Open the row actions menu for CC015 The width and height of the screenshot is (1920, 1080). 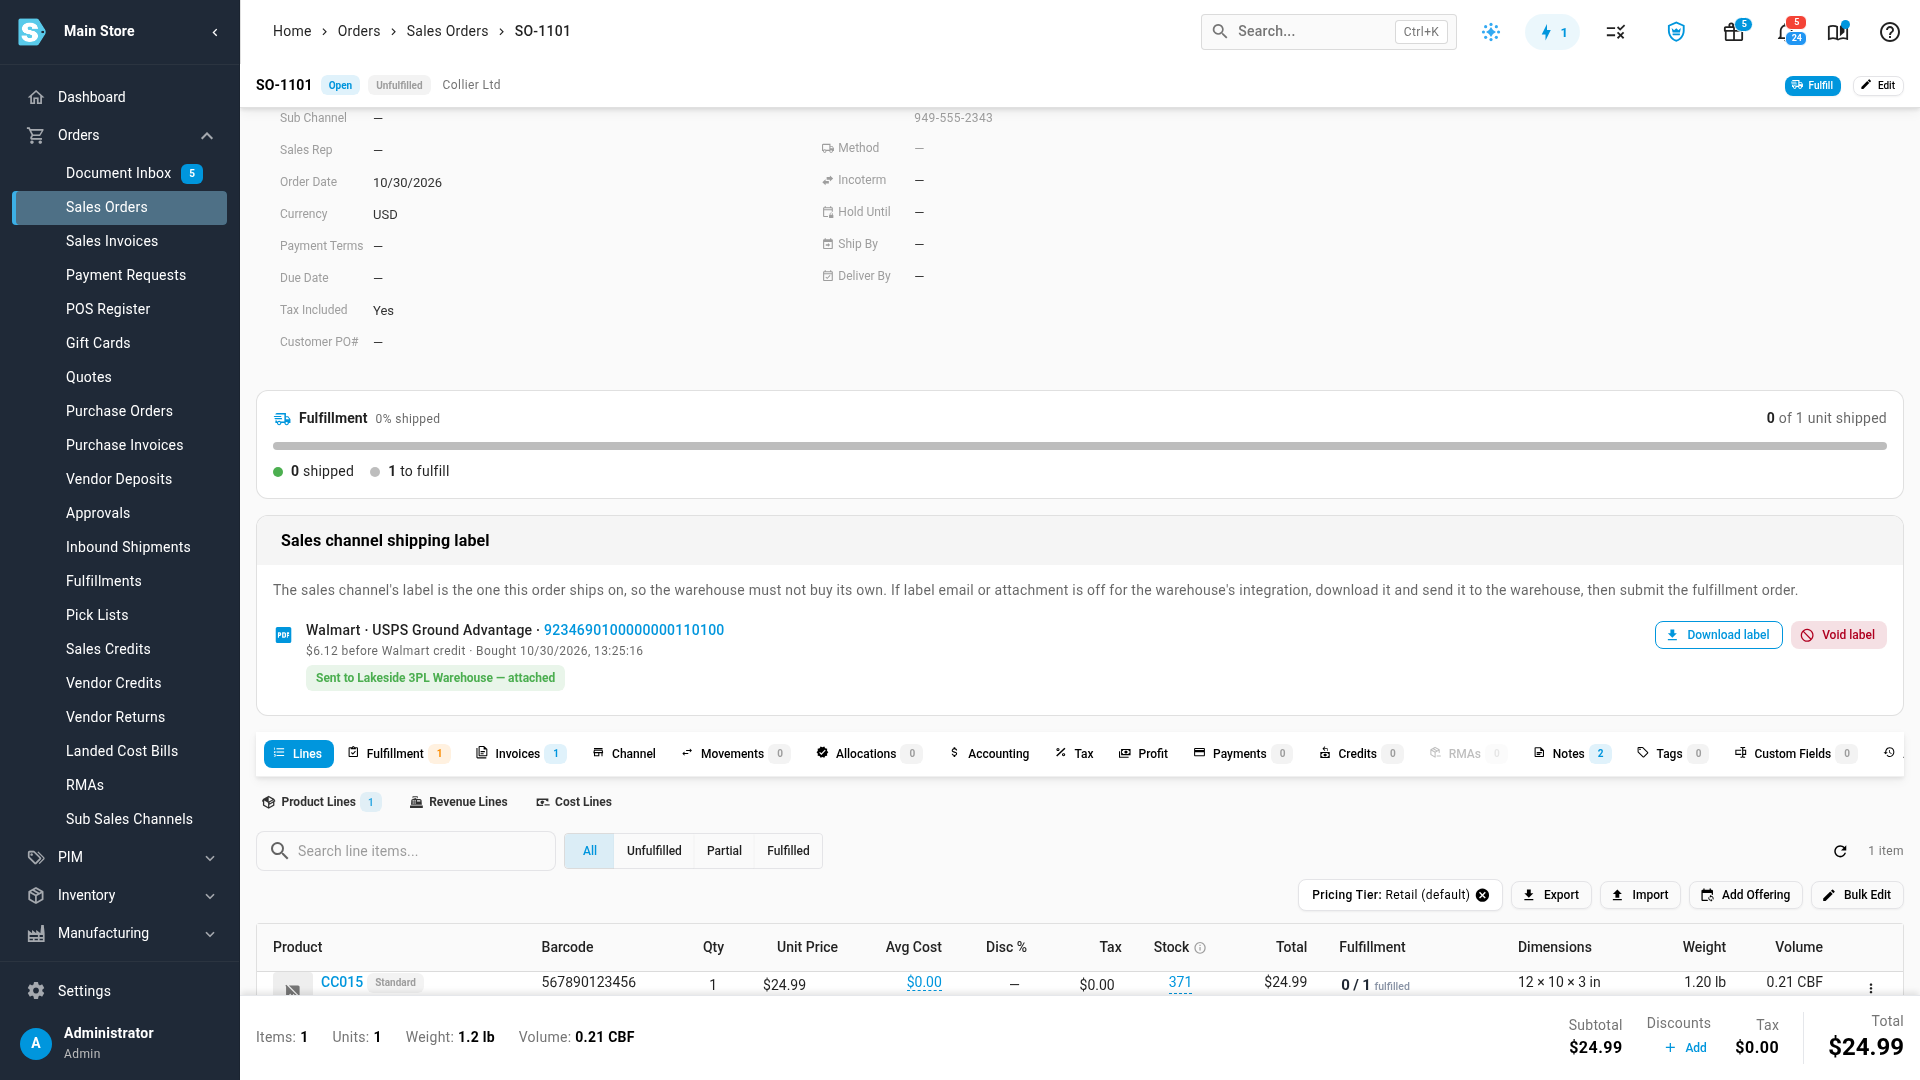(1871, 988)
